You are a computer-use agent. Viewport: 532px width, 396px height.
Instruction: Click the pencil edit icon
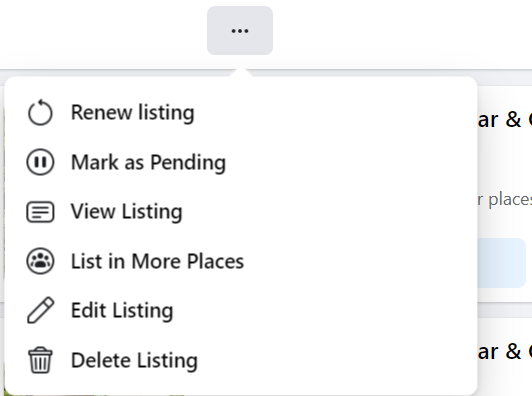[x=40, y=310]
